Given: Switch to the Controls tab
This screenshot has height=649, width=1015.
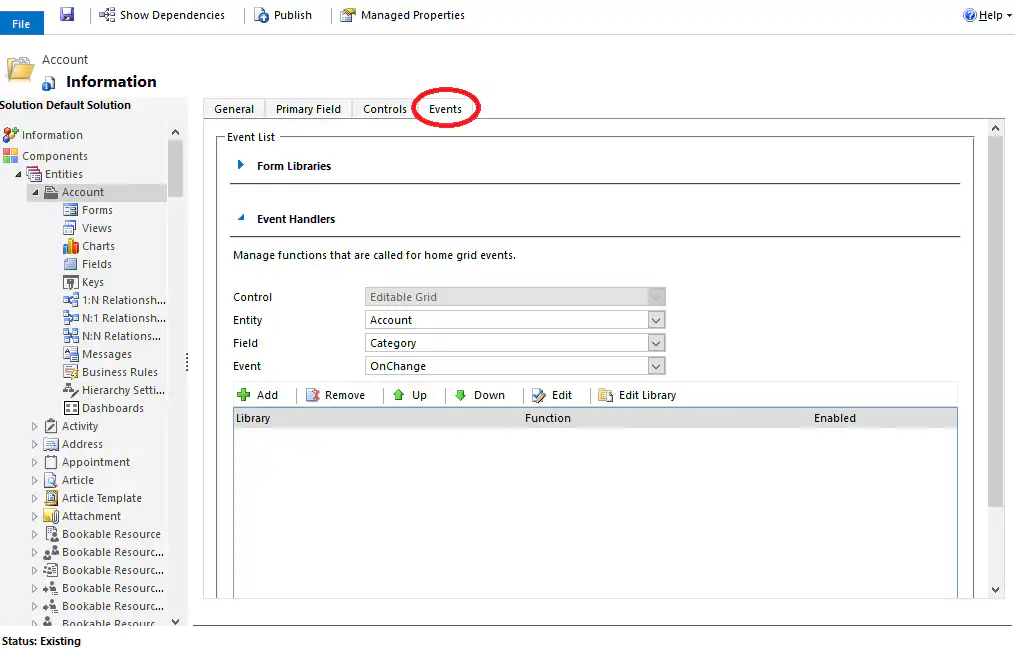Looking at the screenshot, I should (x=384, y=108).
